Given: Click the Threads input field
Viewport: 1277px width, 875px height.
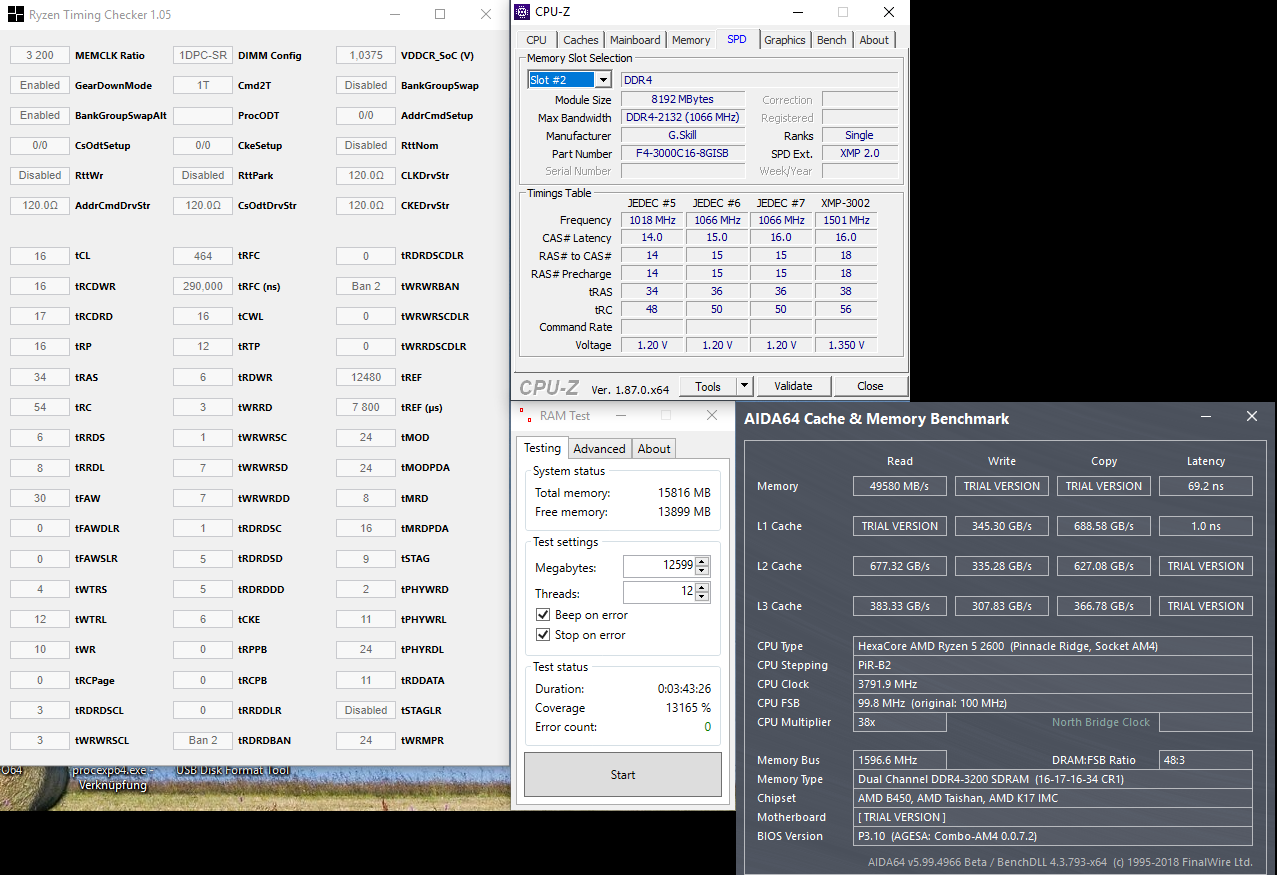Looking at the screenshot, I should click(x=659, y=593).
